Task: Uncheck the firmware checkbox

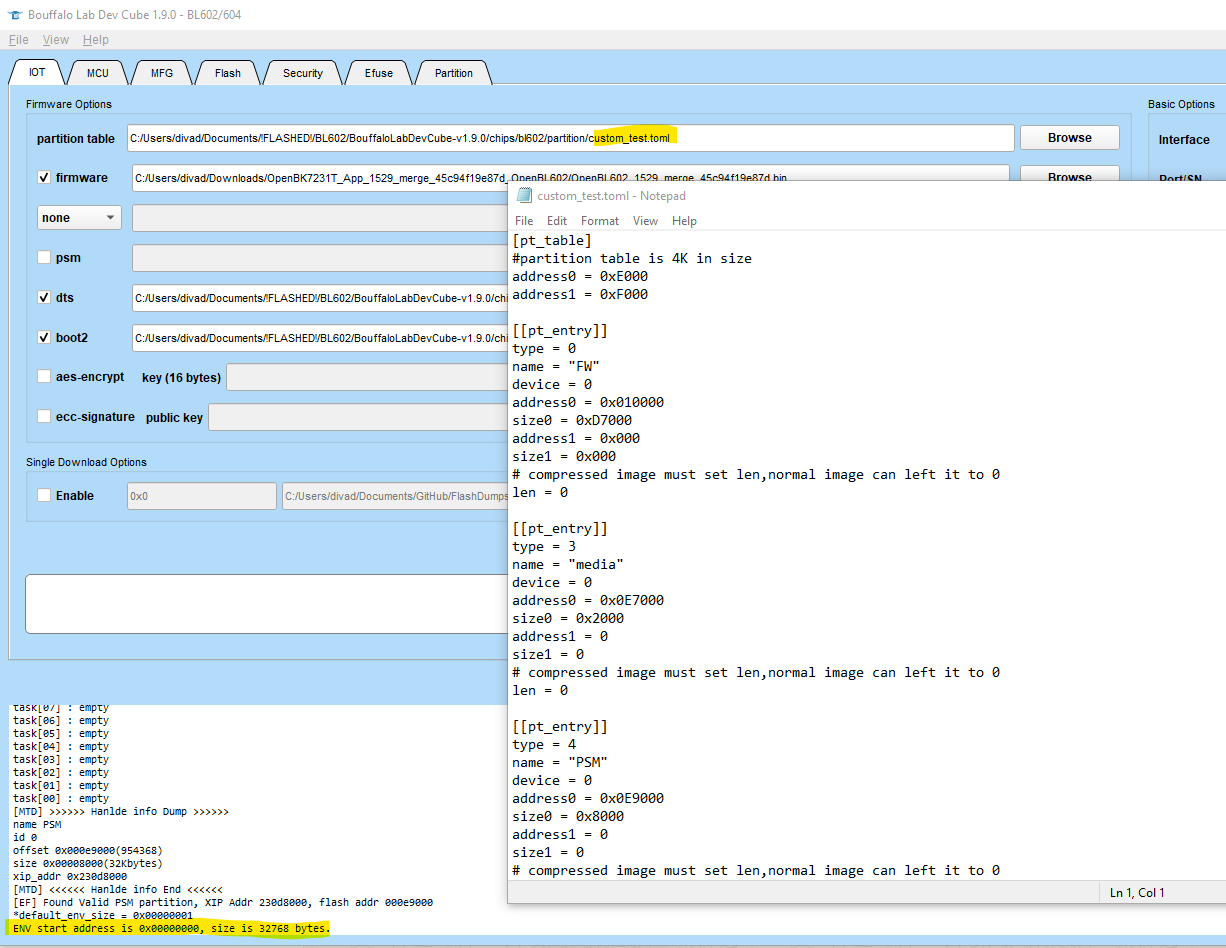Action: tap(44, 178)
